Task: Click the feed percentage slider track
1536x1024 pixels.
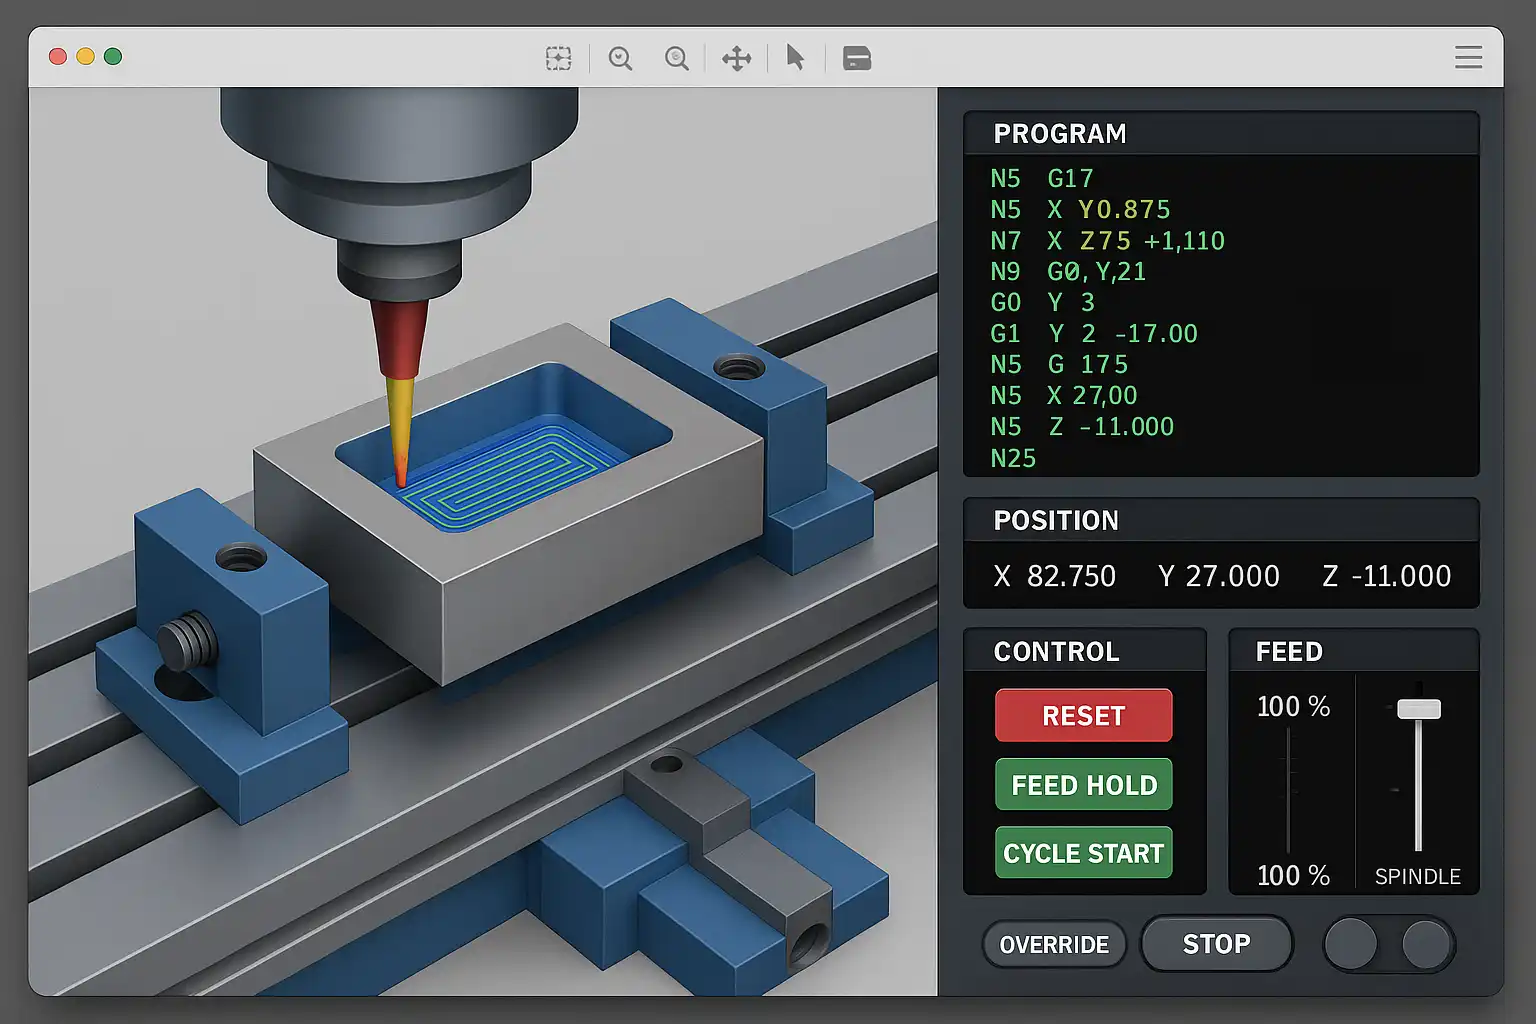Action: (x=1289, y=790)
